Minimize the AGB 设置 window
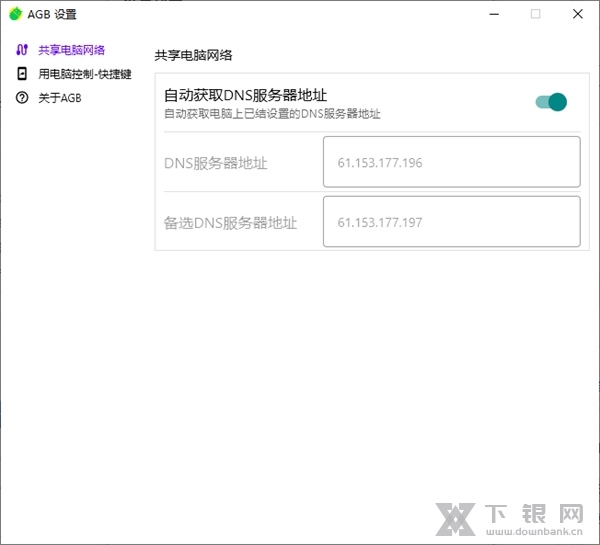The image size is (600, 545). [494, 14]
